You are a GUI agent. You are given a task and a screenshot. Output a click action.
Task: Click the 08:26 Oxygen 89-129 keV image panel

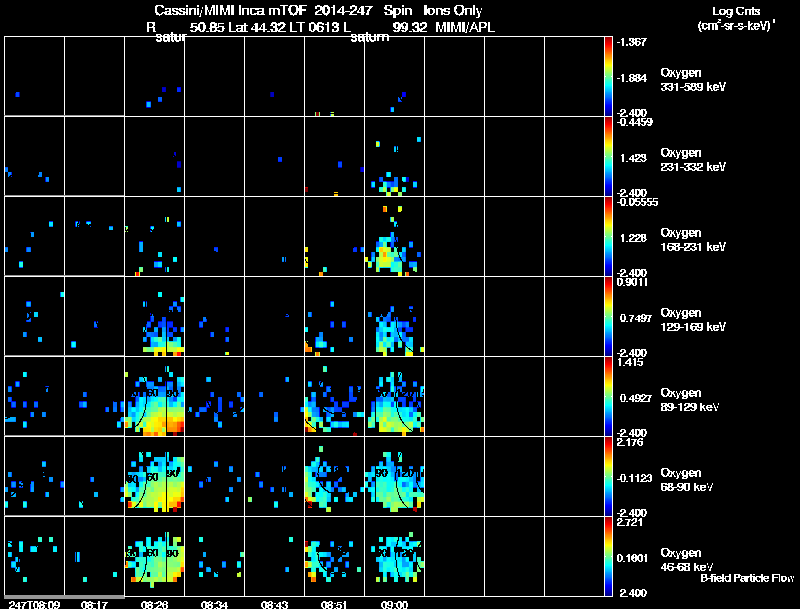point(155,396)
